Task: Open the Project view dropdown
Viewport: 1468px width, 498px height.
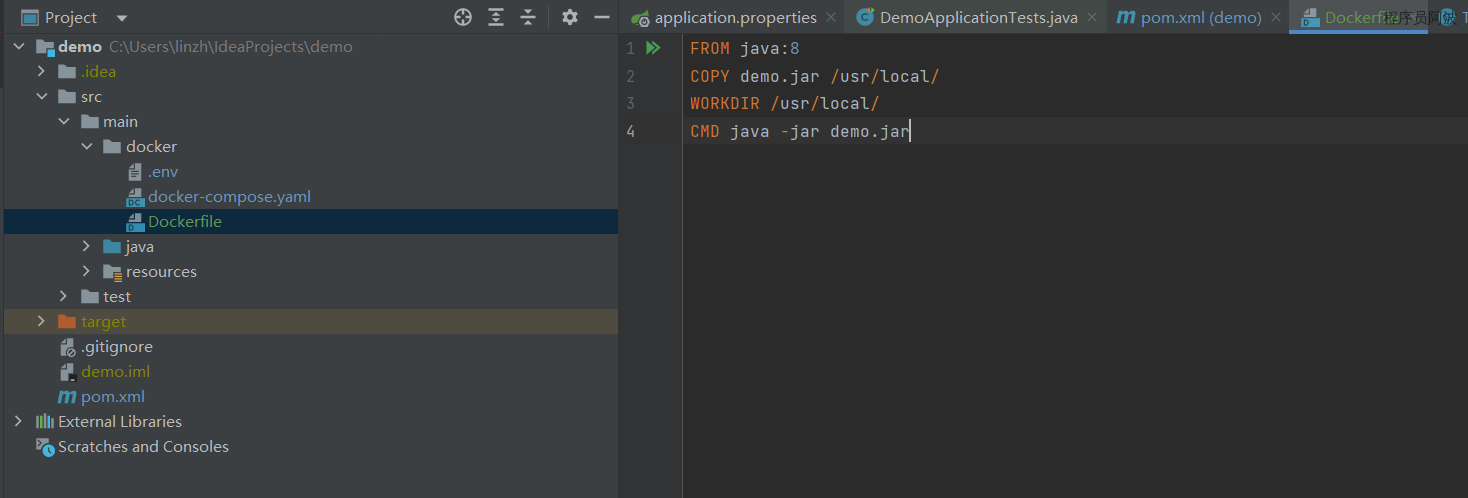Action: tap(122, 18)
